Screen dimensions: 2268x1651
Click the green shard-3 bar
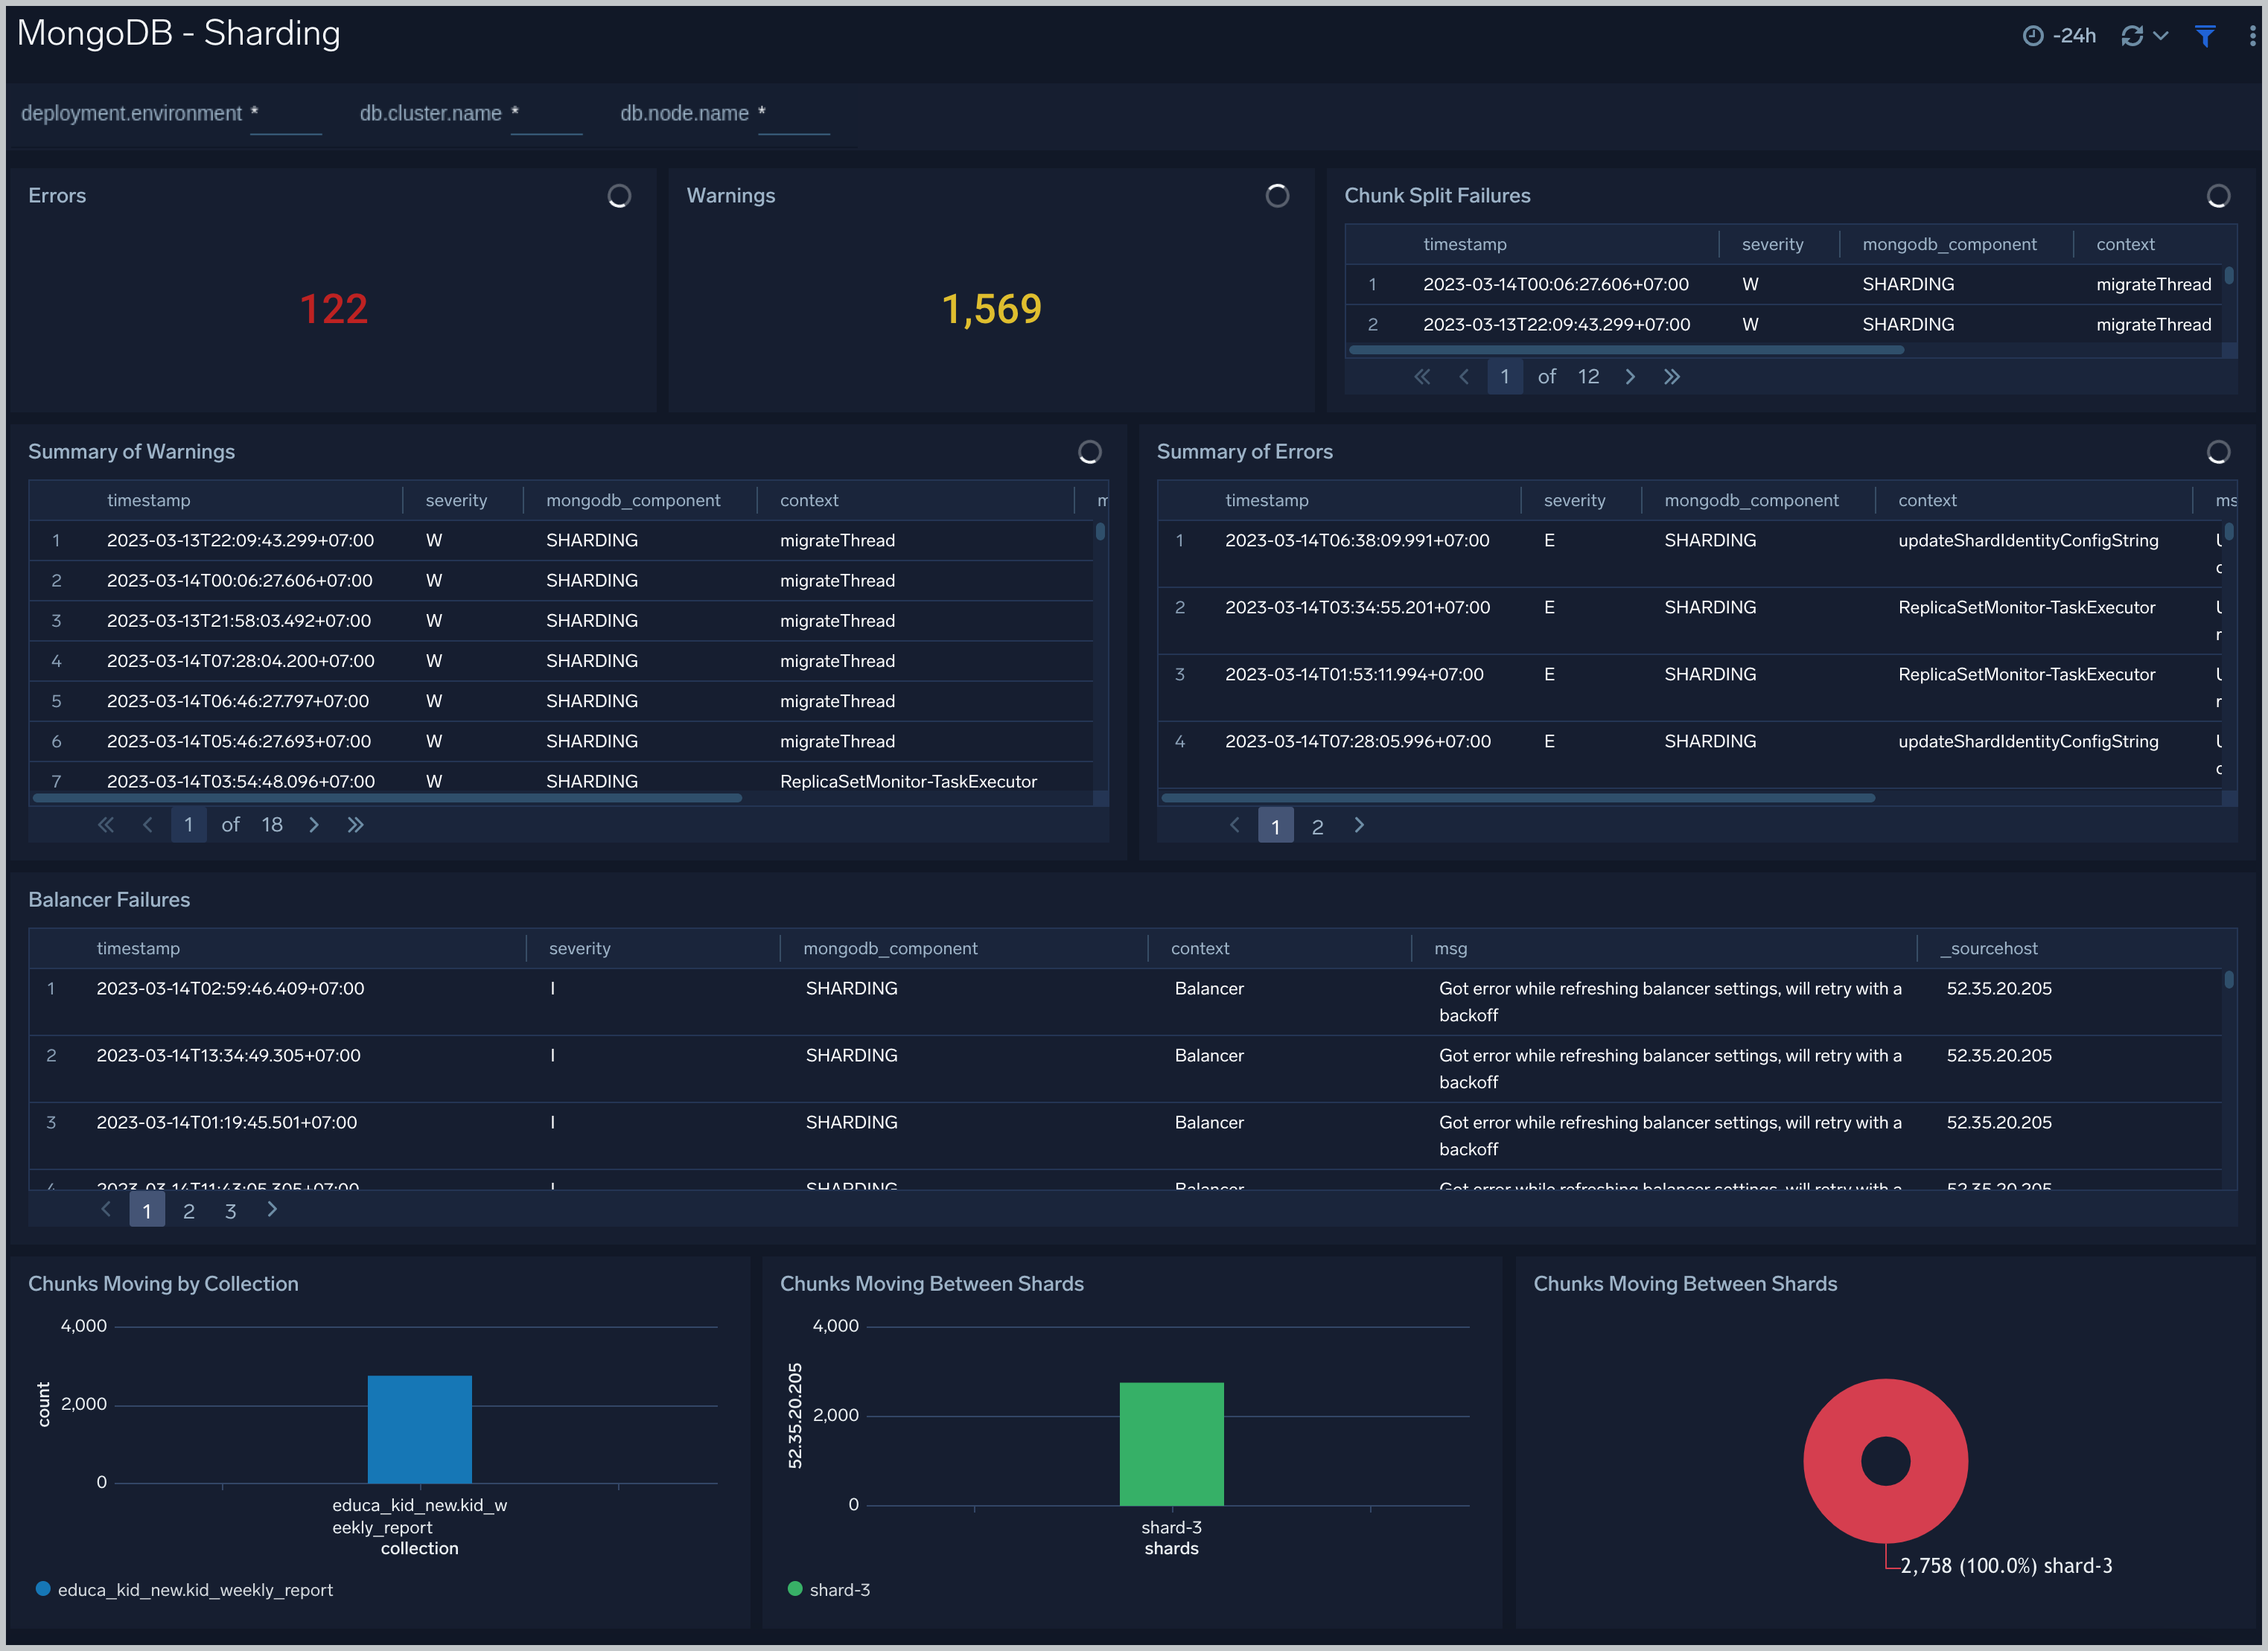(x=1172, y=1444)
